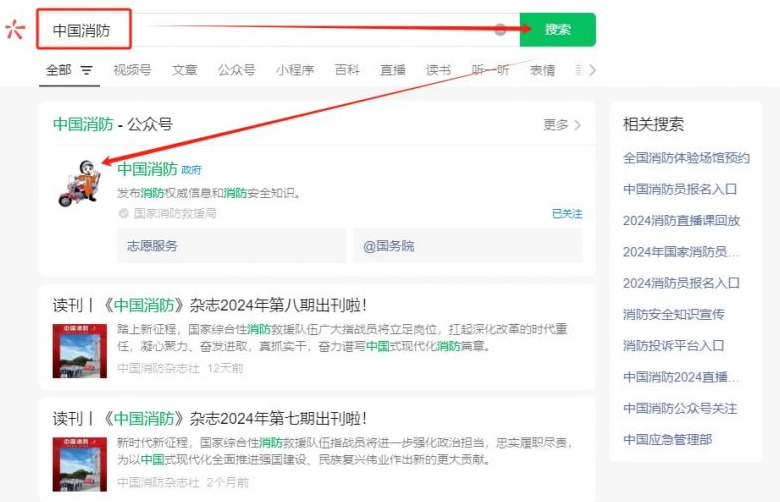780x502 pixels.
Task: Open related search 中国应急管理部
Action: tap(668, 440)
